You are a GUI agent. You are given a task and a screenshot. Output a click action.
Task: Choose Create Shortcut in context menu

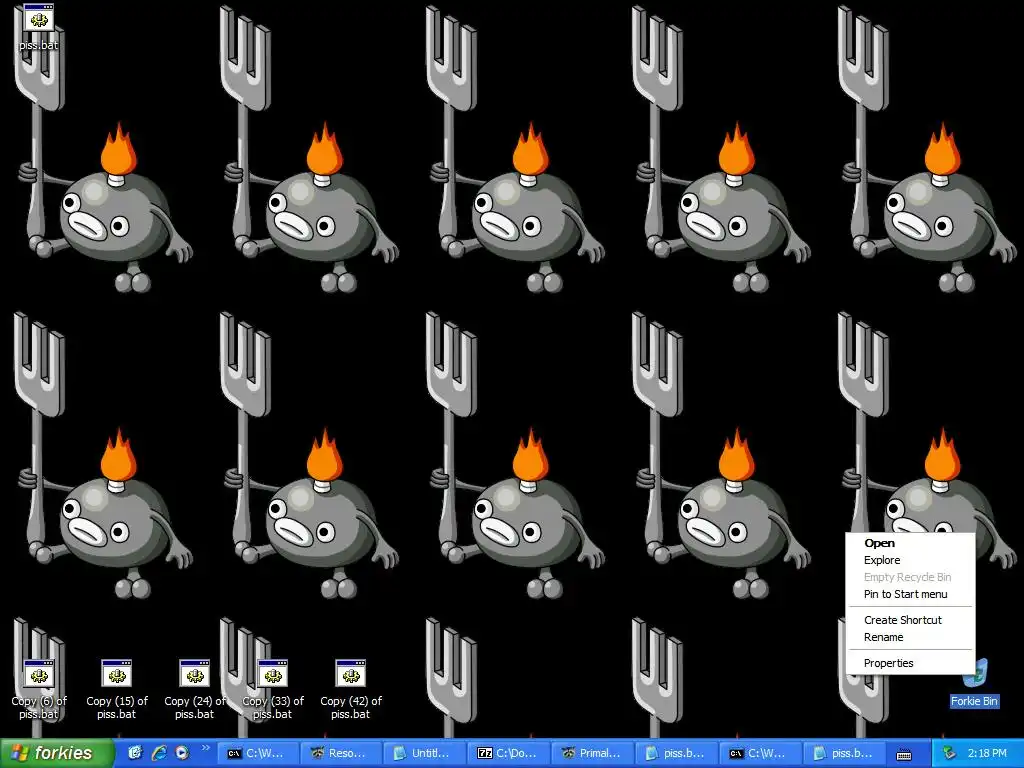[x=910, y=620]
